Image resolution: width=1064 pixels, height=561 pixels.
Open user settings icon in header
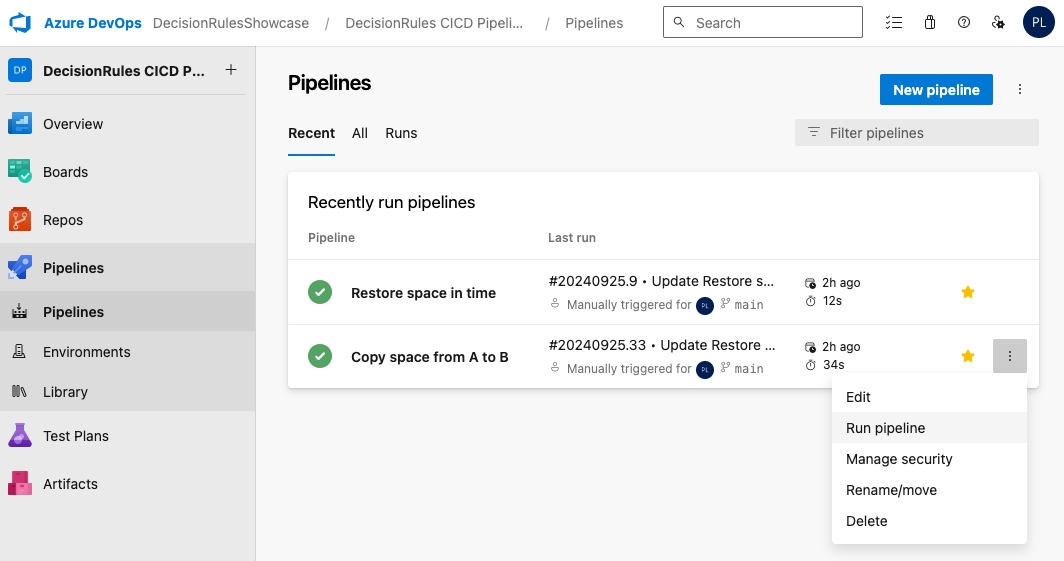[x=997, y=22]
